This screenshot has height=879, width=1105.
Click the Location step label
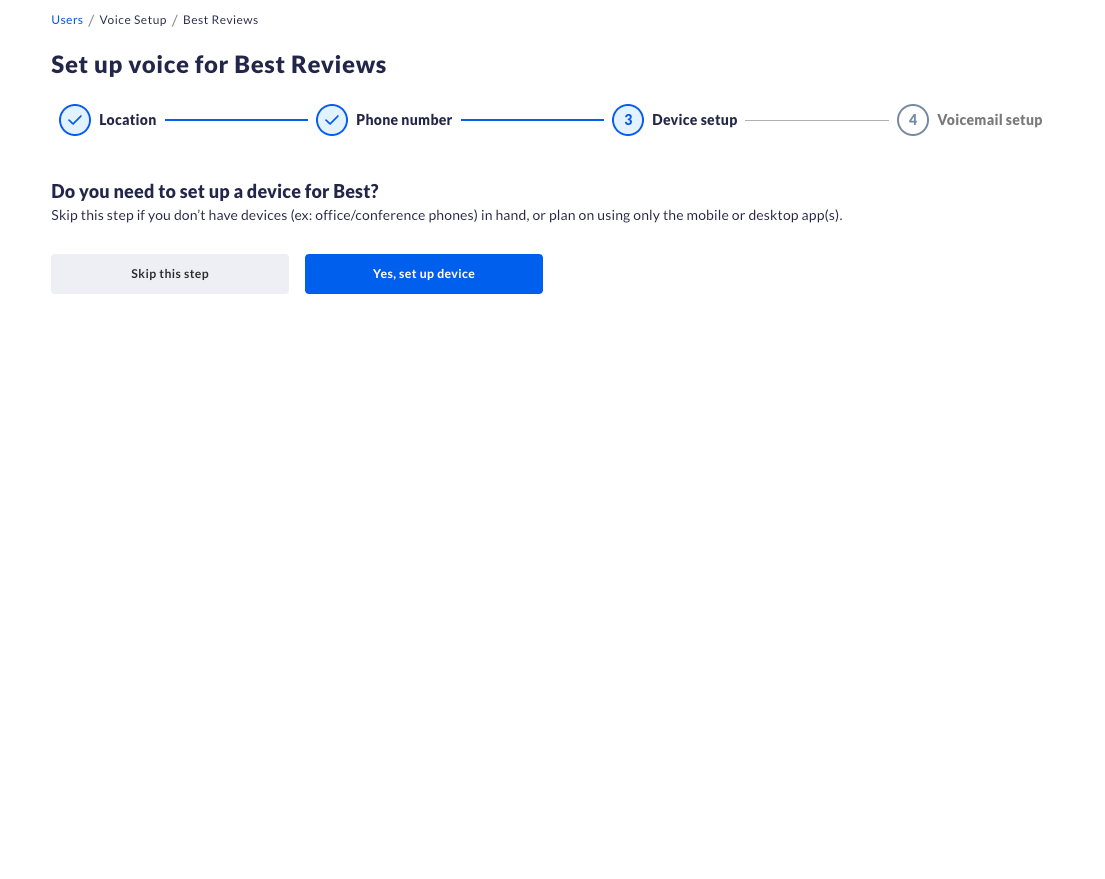(127, 119)
